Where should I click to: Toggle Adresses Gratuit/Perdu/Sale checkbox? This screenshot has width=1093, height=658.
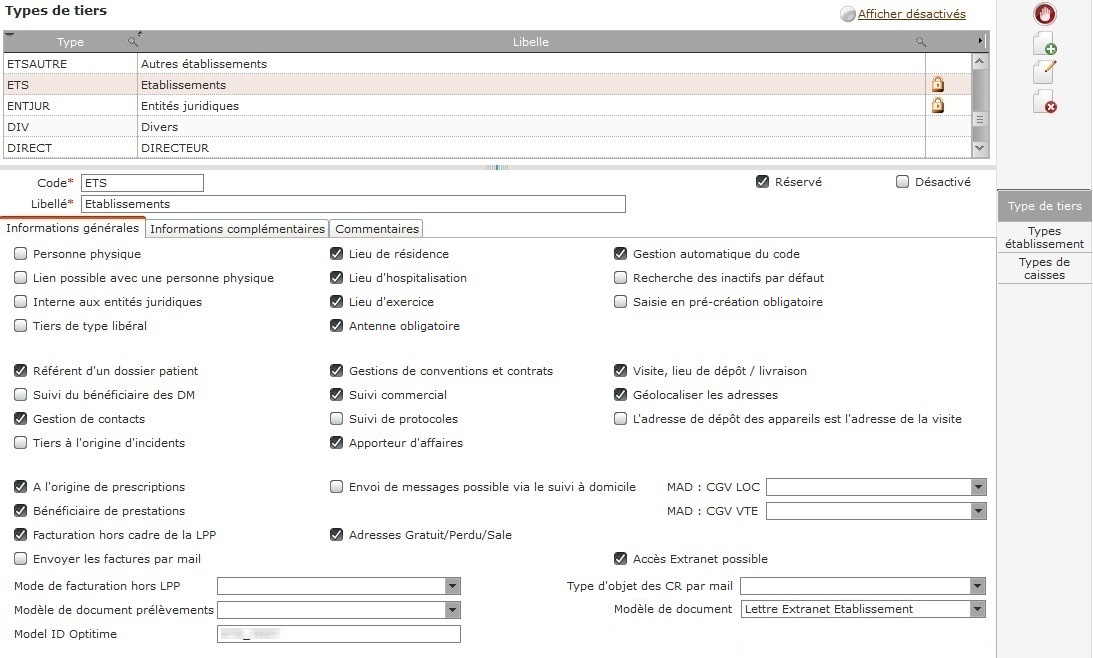[336, 535]
